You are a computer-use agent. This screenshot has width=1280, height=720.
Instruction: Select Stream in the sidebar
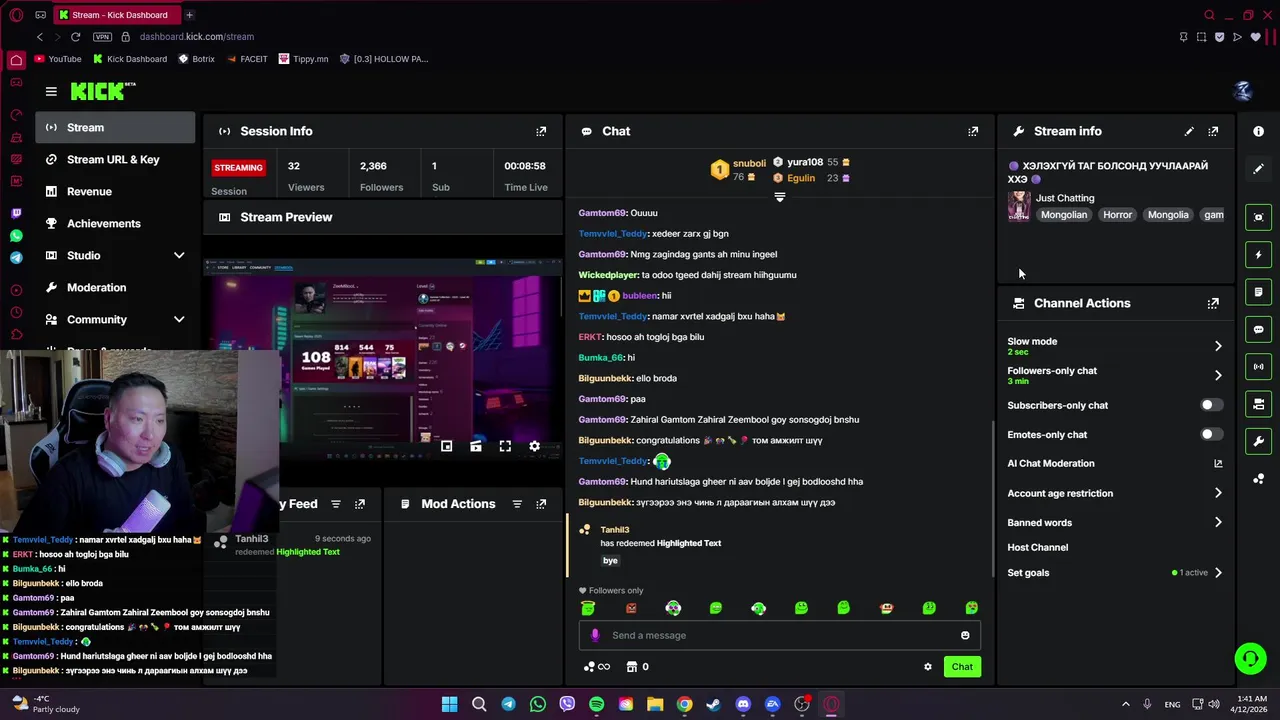(115, 127)
